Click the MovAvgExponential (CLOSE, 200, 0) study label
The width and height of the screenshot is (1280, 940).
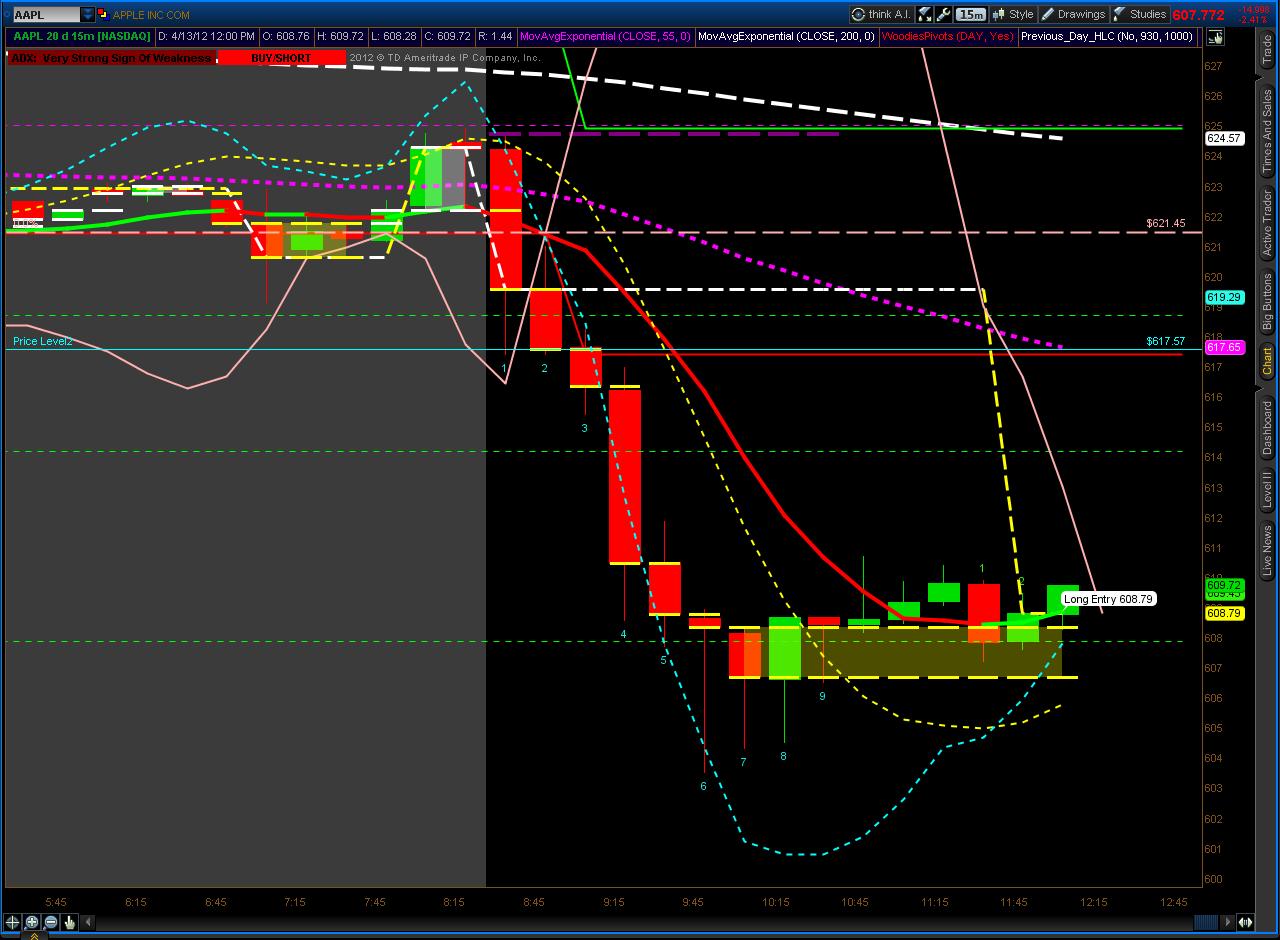786,37
